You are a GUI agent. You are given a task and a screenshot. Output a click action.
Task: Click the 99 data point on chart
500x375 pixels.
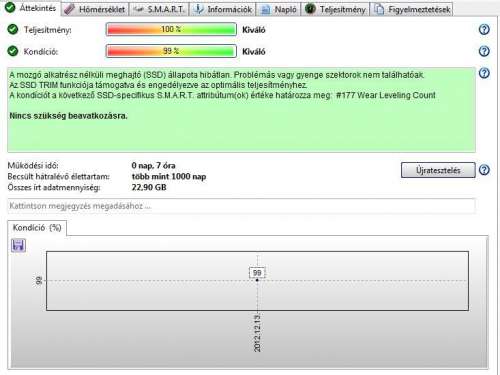coord(257,280)
